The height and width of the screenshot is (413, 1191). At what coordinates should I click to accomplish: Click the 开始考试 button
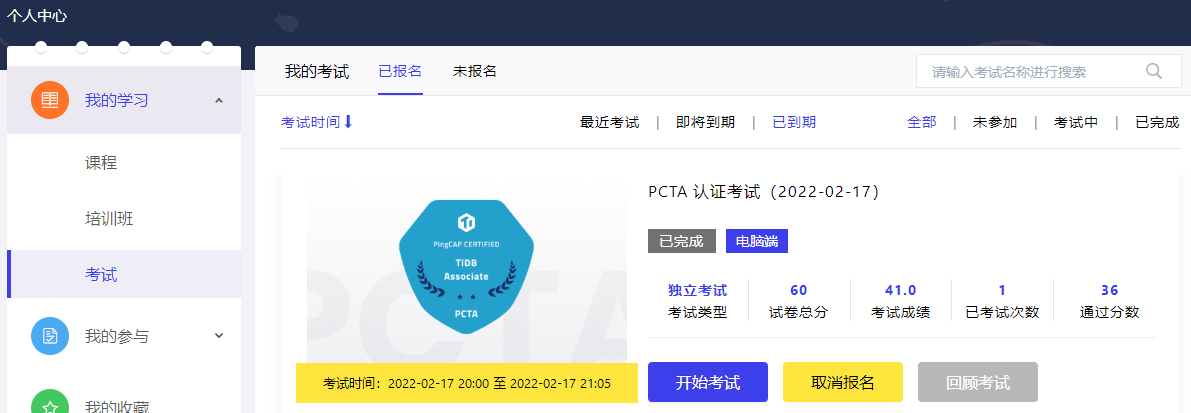click(x=708, y=382)
